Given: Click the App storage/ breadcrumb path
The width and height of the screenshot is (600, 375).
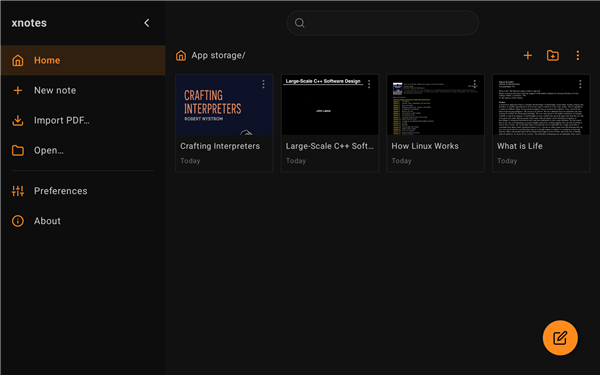Looking at the screenshot, I should click(x=218, y=55).
